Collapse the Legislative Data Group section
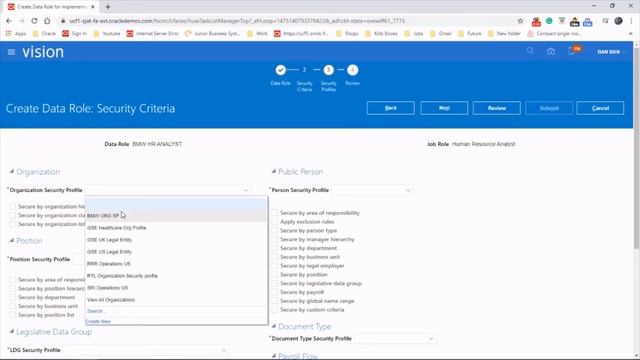The height and width of the screenshot is (360, 640). [x=12, y=331]
